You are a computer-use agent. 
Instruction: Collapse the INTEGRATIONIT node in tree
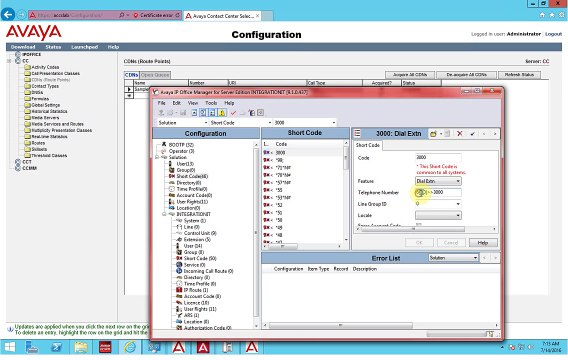click(x=164, y=214)
